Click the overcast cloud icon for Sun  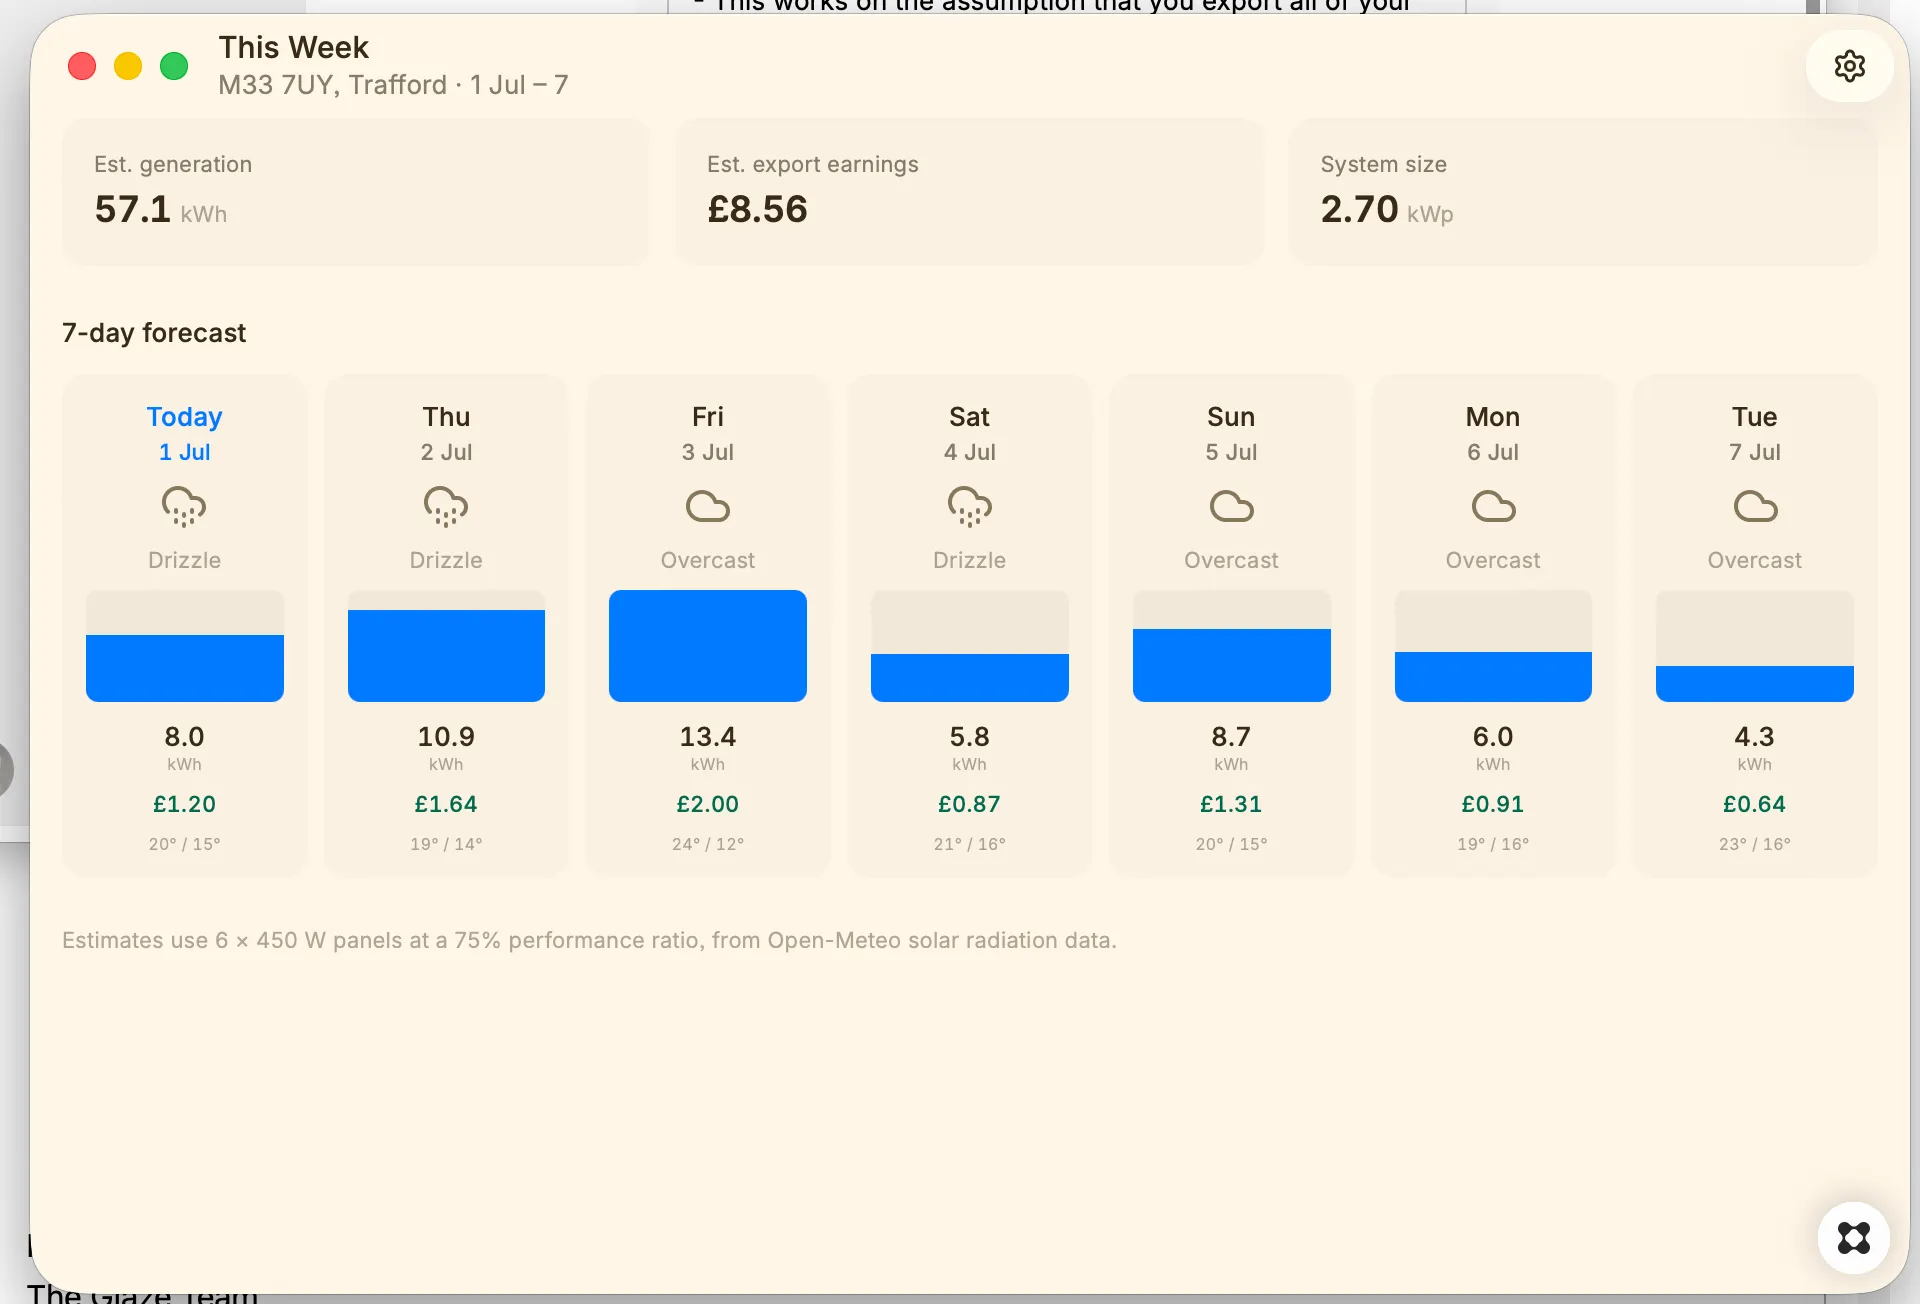tap(1231, 507)
